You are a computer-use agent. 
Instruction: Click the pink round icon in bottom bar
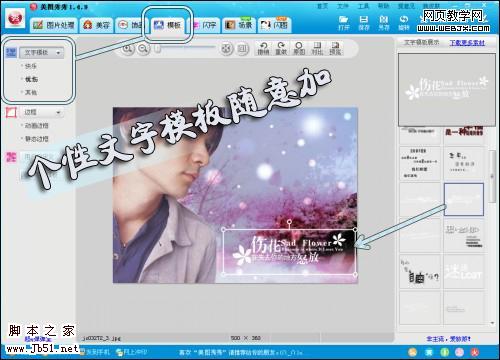[460, 352]
